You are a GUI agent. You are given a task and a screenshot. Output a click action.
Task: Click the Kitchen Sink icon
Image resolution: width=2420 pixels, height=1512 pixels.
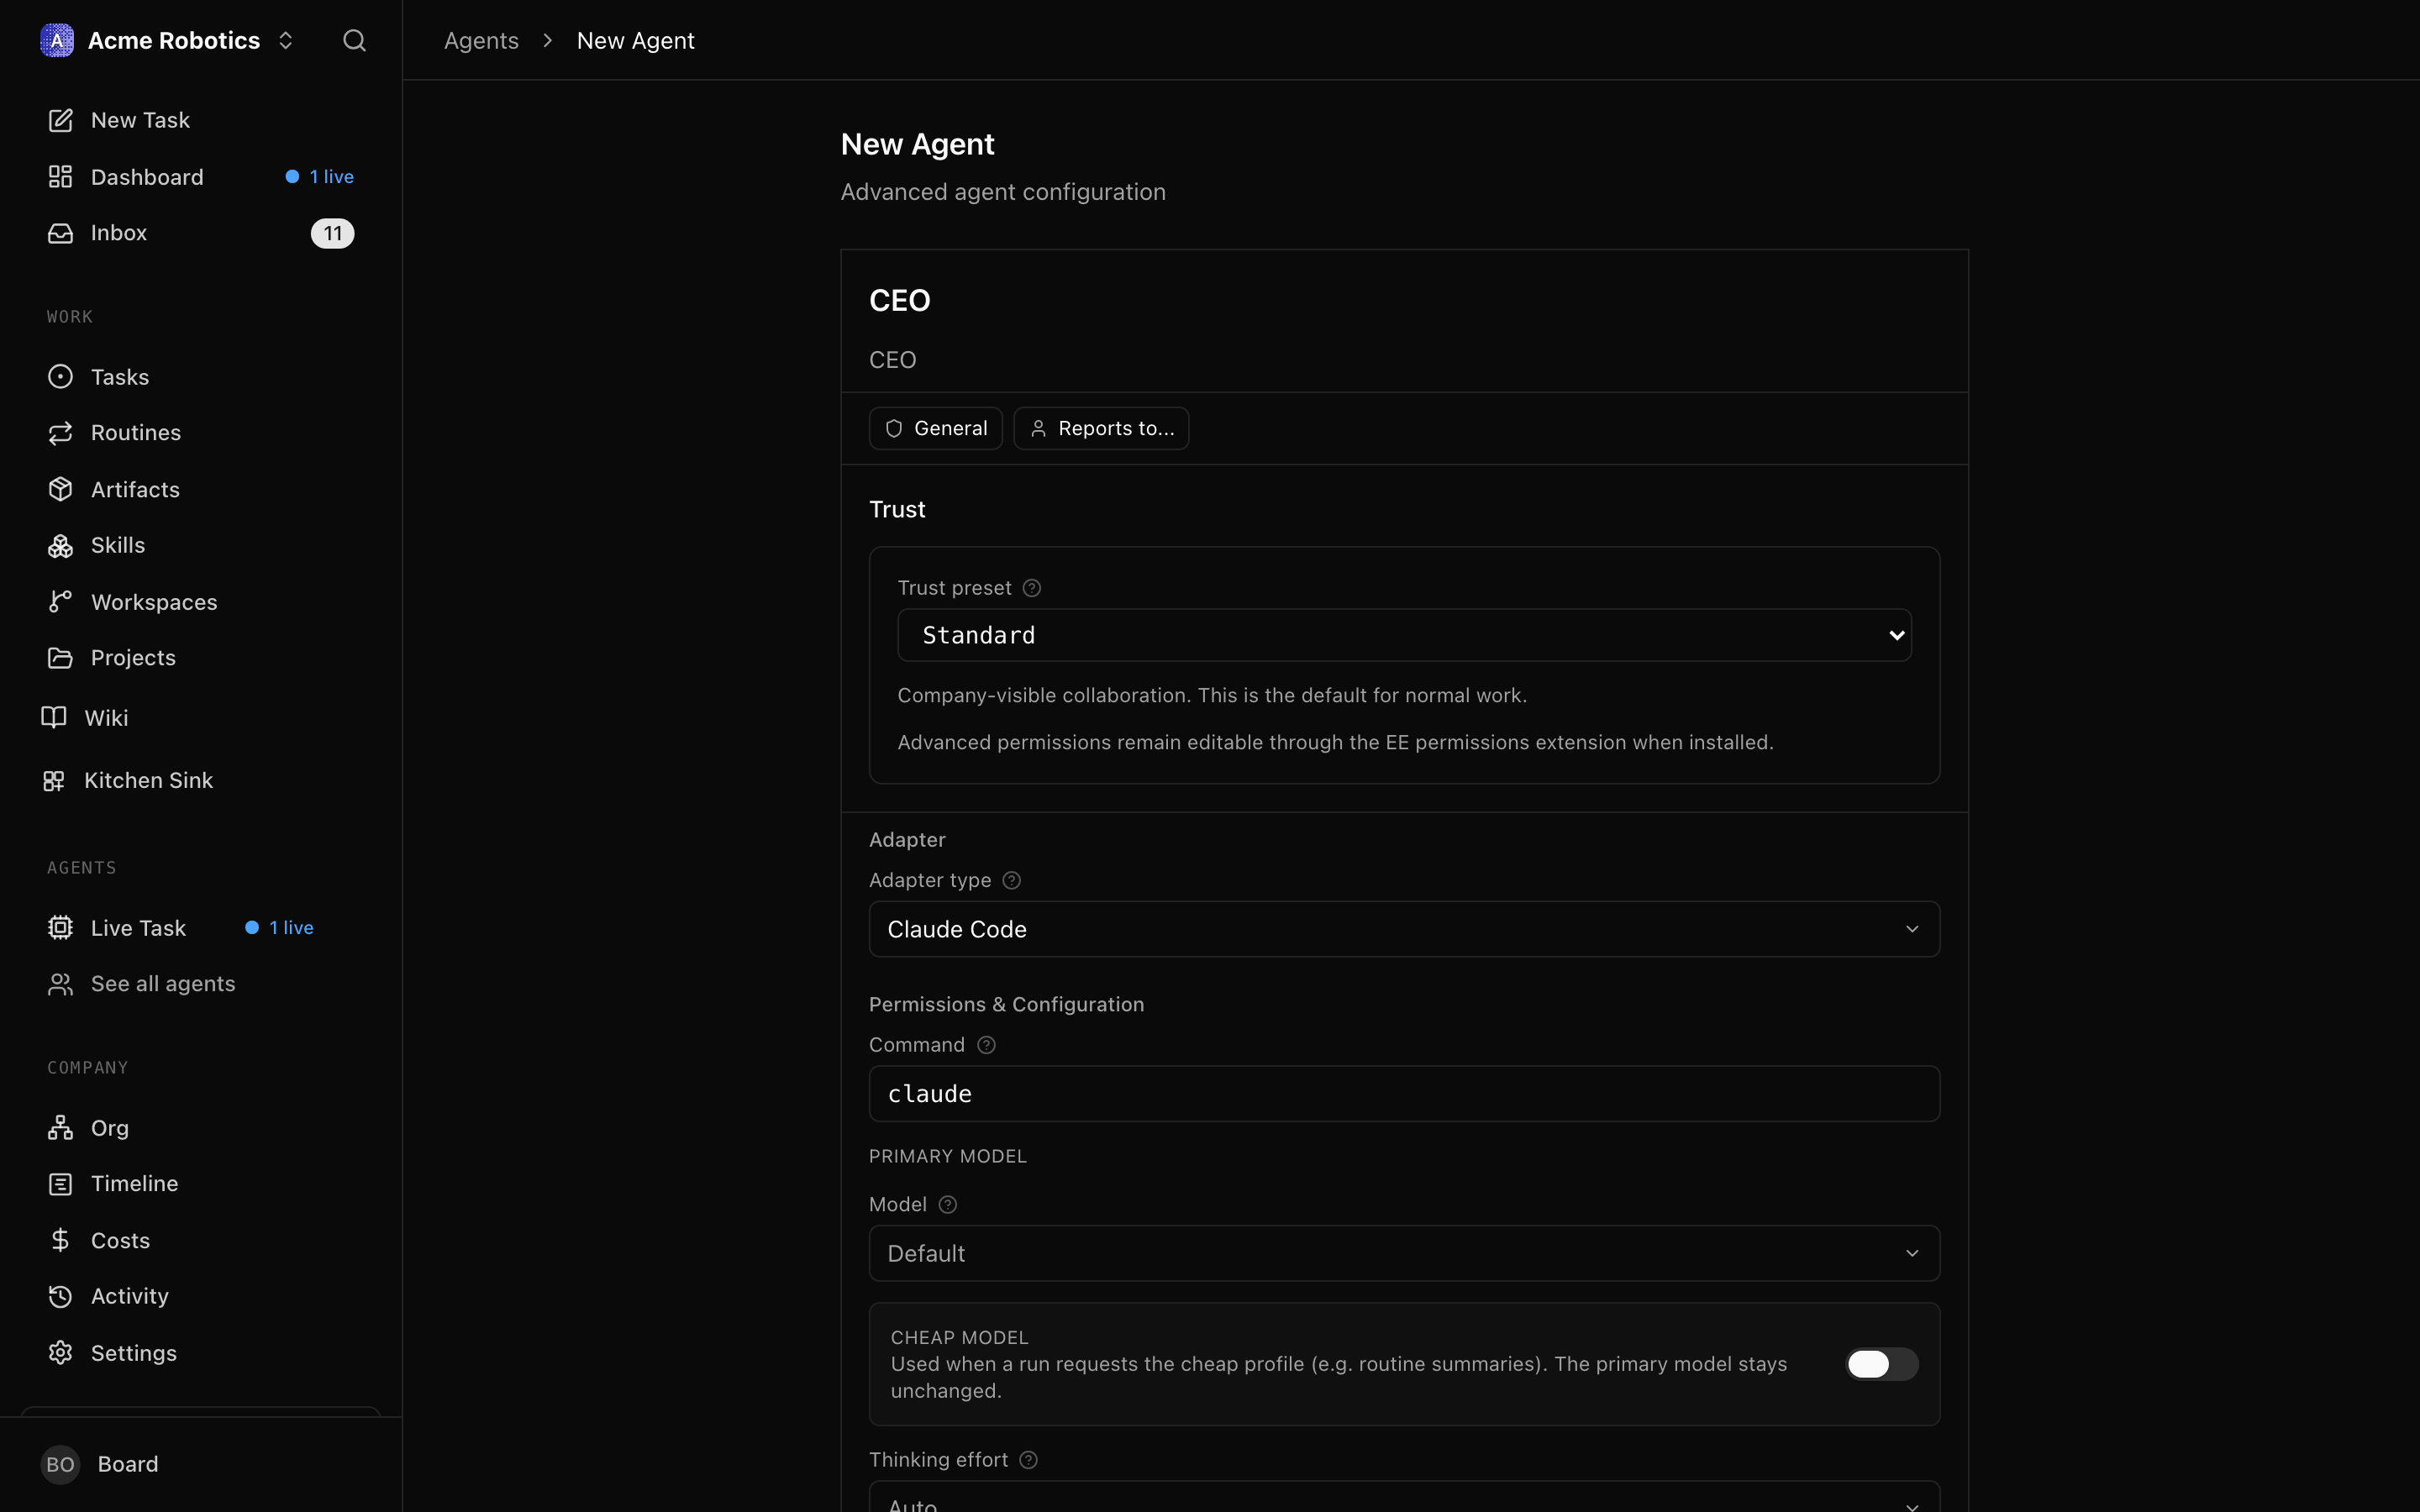point(54,780)
